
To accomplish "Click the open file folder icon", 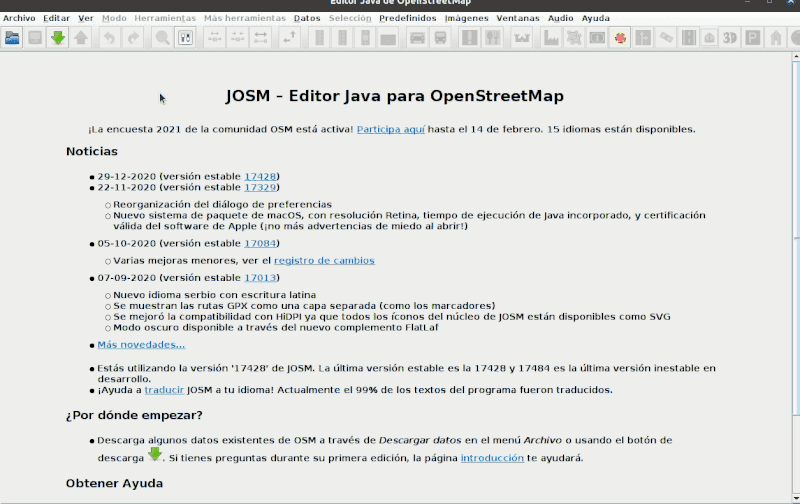I will (x=13, y=38).
